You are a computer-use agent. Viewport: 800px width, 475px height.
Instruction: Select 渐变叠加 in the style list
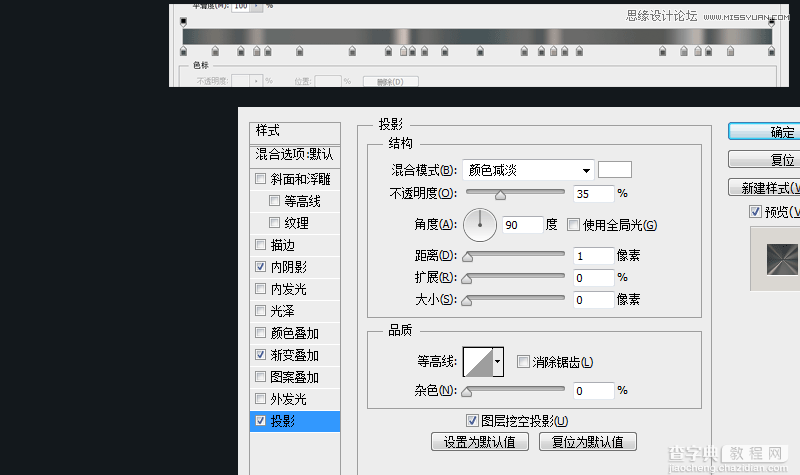pyautogui.click(x=295, y=355)
